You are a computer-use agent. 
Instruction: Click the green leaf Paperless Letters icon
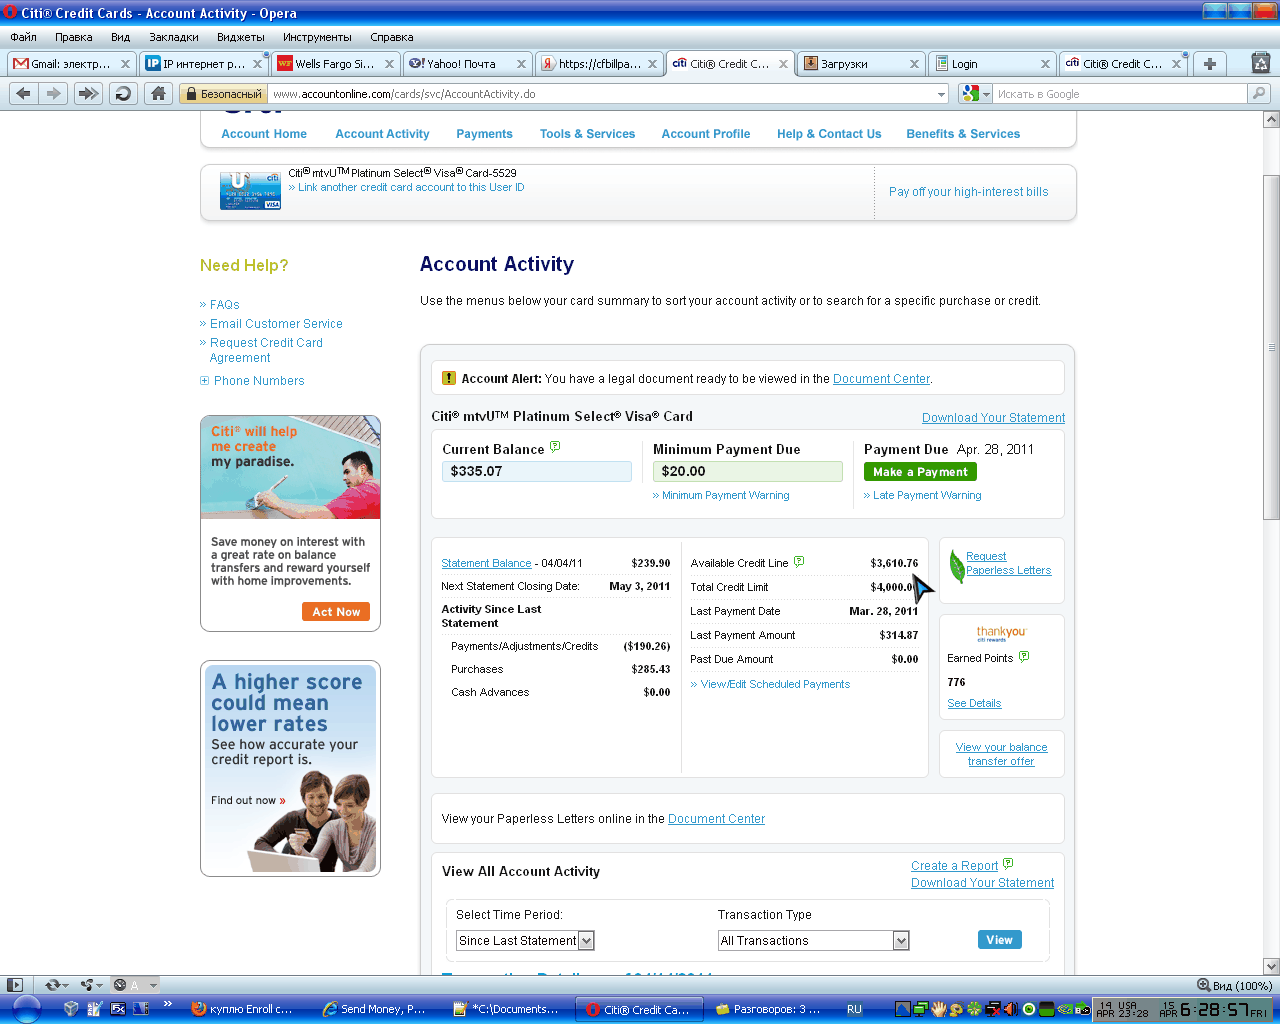click(x=957, y=566)
